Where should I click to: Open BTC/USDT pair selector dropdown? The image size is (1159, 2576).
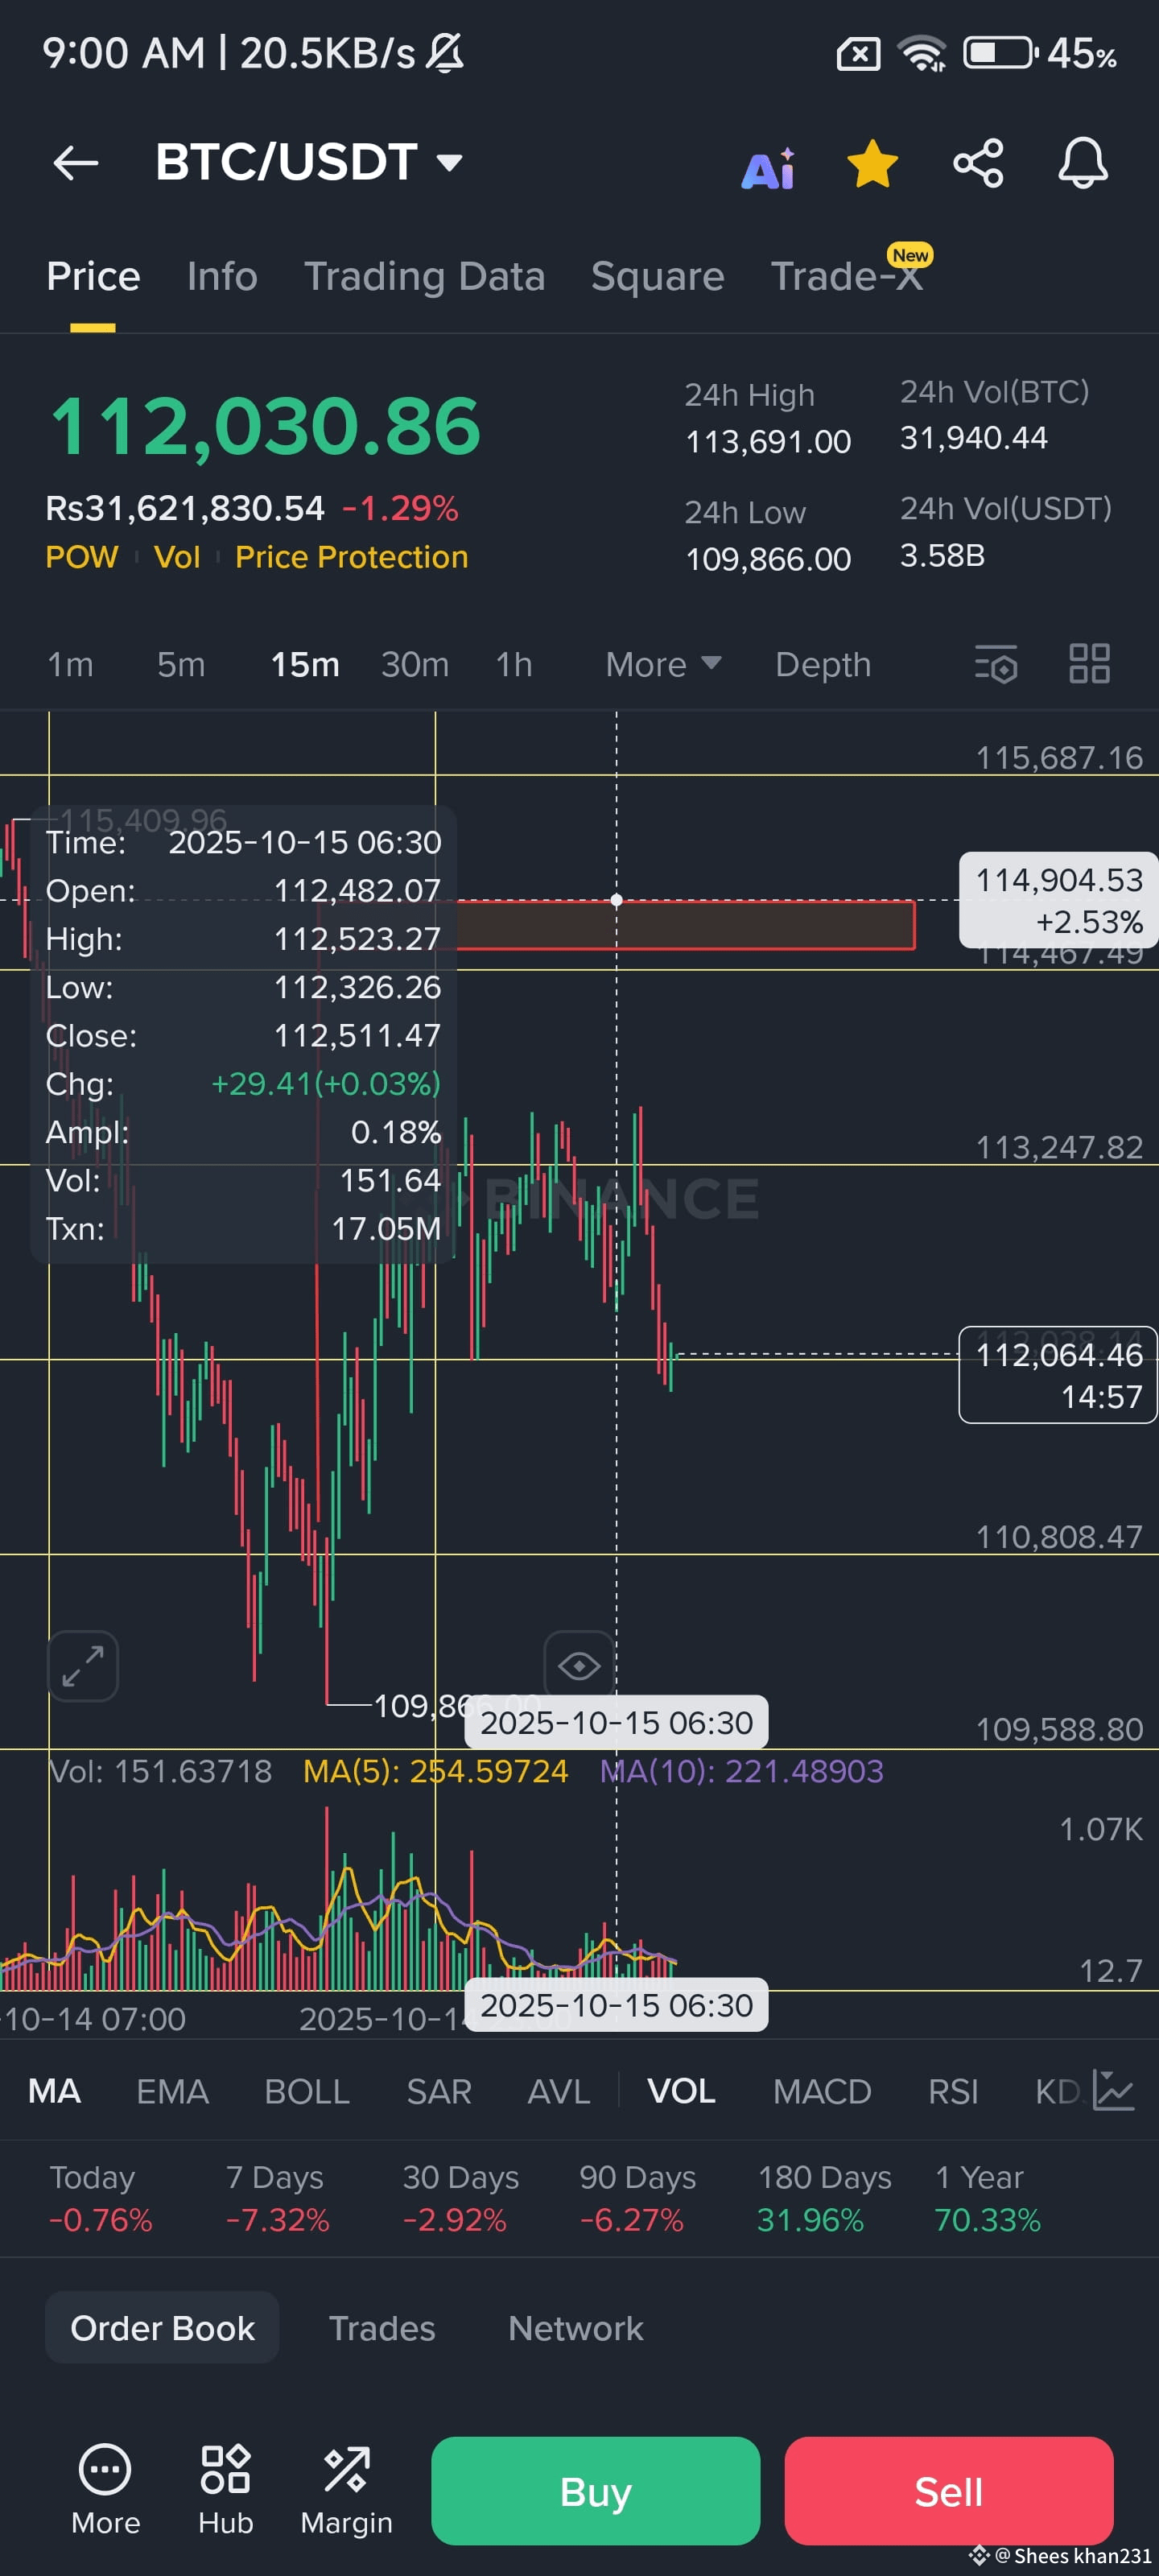pyautogui.click(x=309, y=162)
